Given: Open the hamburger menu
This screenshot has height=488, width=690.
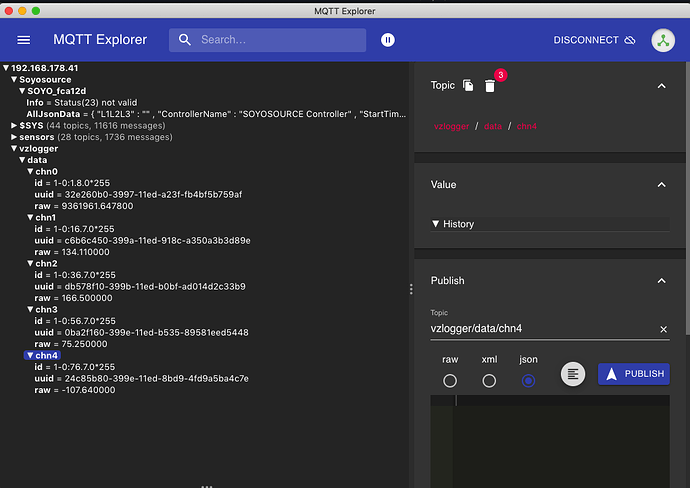Looking at the screenshot, I should coord(24,40).
